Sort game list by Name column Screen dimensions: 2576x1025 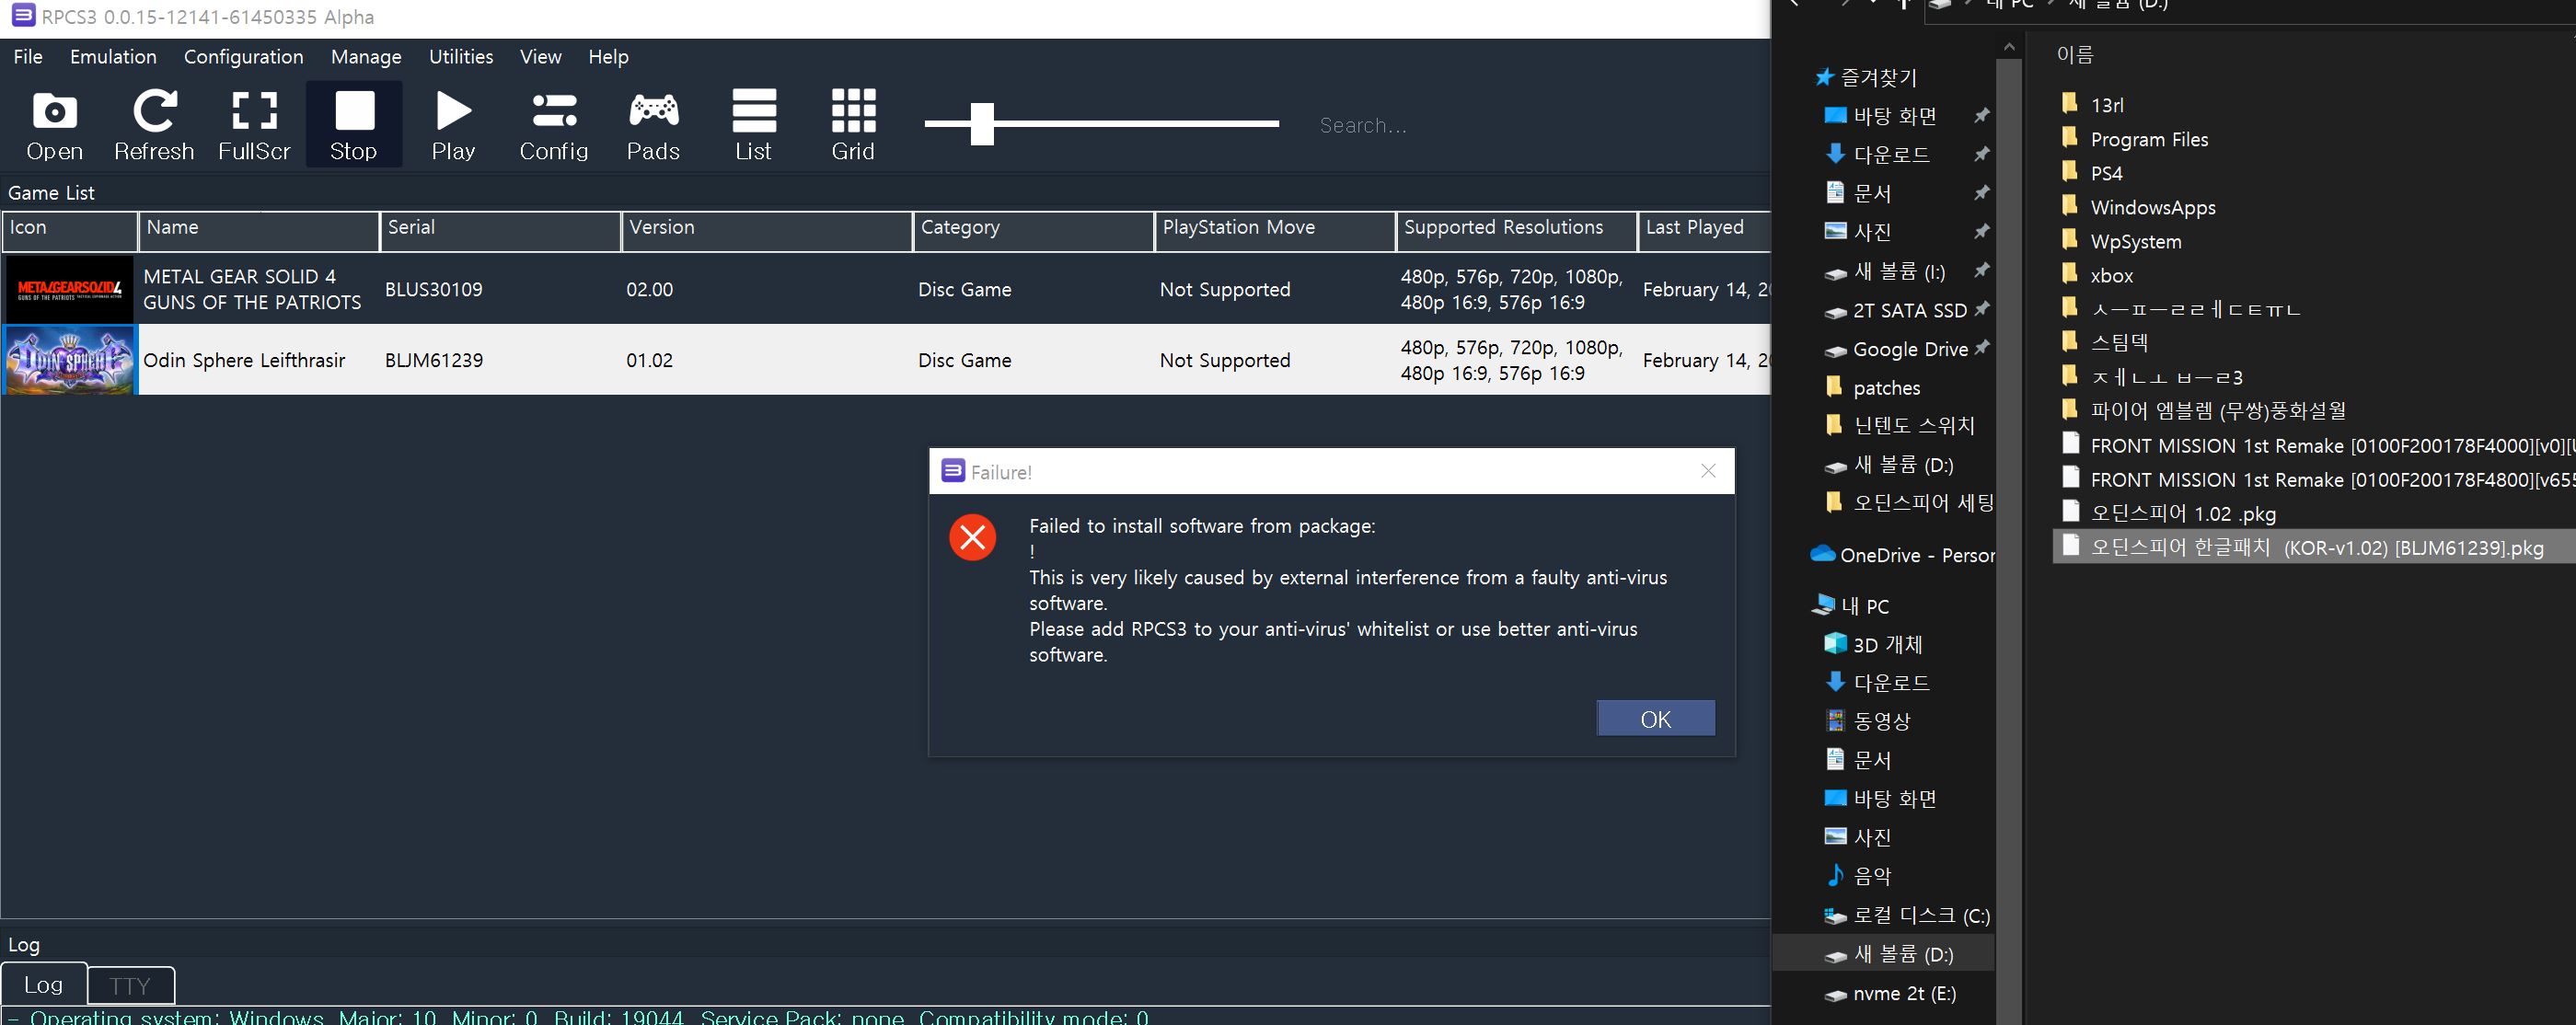click(x=259, y=230)
